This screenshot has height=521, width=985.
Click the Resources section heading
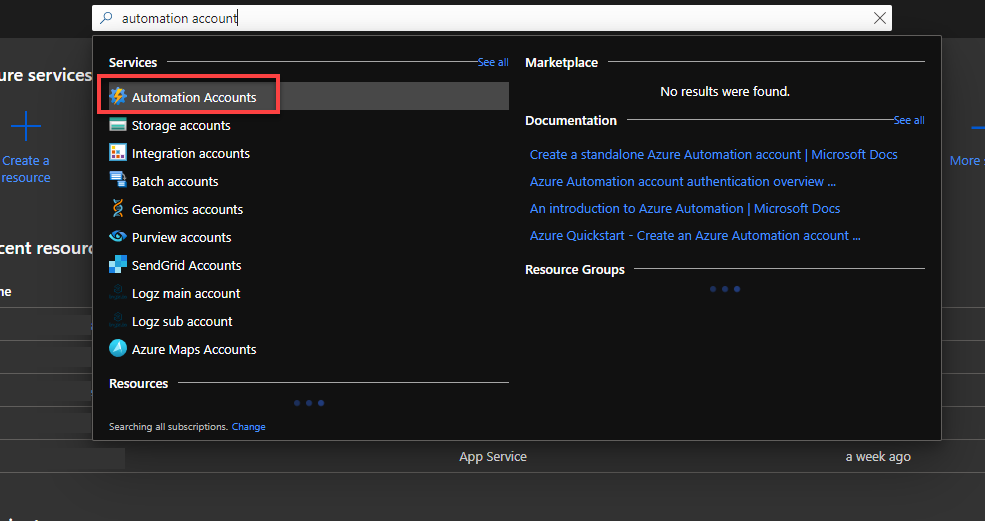(x=138, y=383)
